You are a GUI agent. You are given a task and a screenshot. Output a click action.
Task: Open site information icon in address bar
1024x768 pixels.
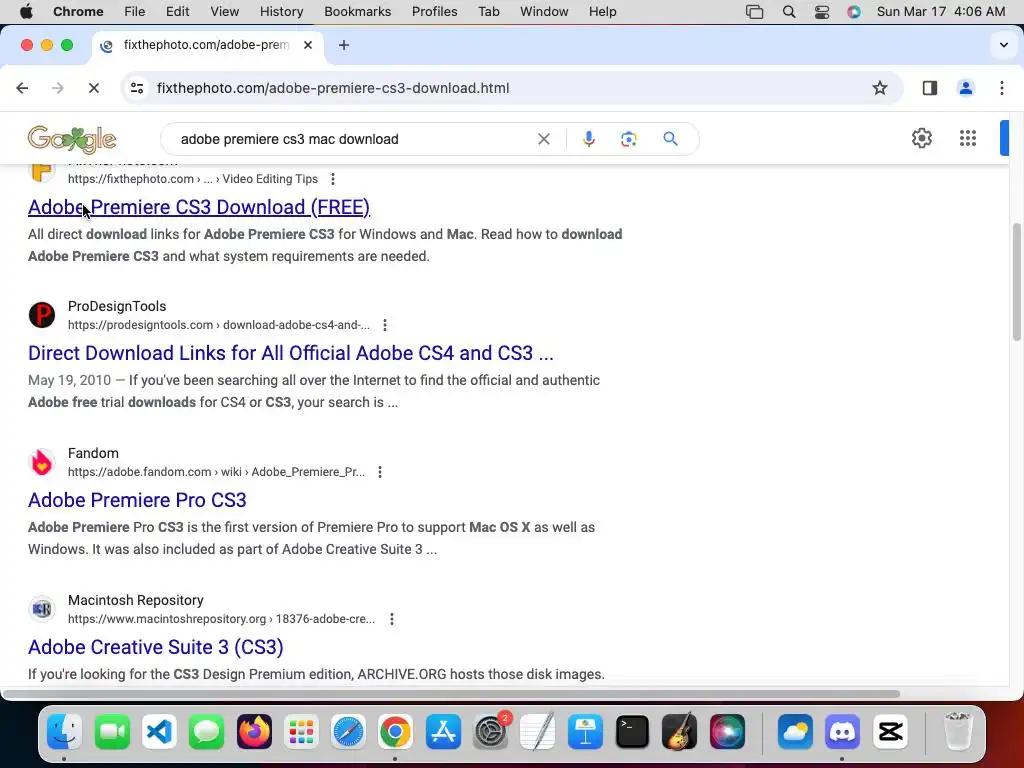pos(136,88)
